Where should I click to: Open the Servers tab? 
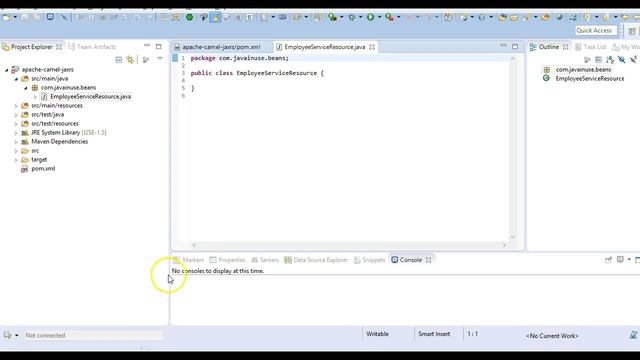click(x=265, y=260)
